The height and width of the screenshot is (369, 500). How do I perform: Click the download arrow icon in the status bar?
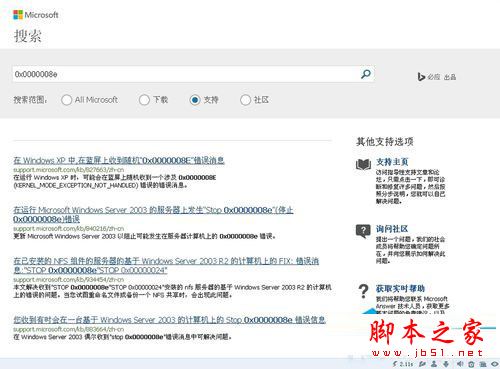point(446,364)
